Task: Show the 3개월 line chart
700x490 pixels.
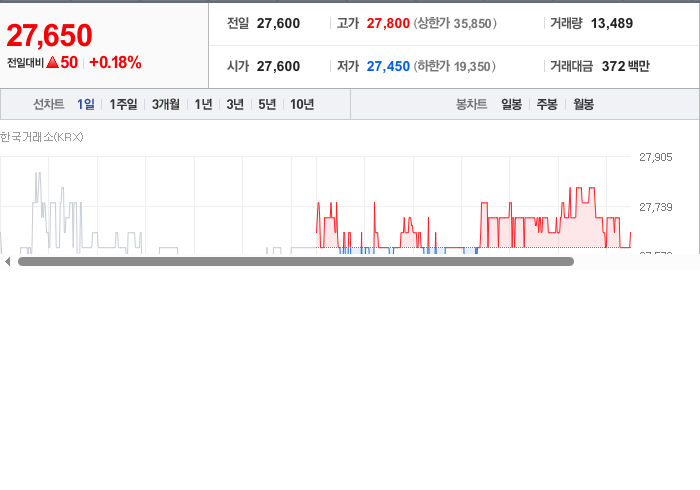Action: [166, 104]
